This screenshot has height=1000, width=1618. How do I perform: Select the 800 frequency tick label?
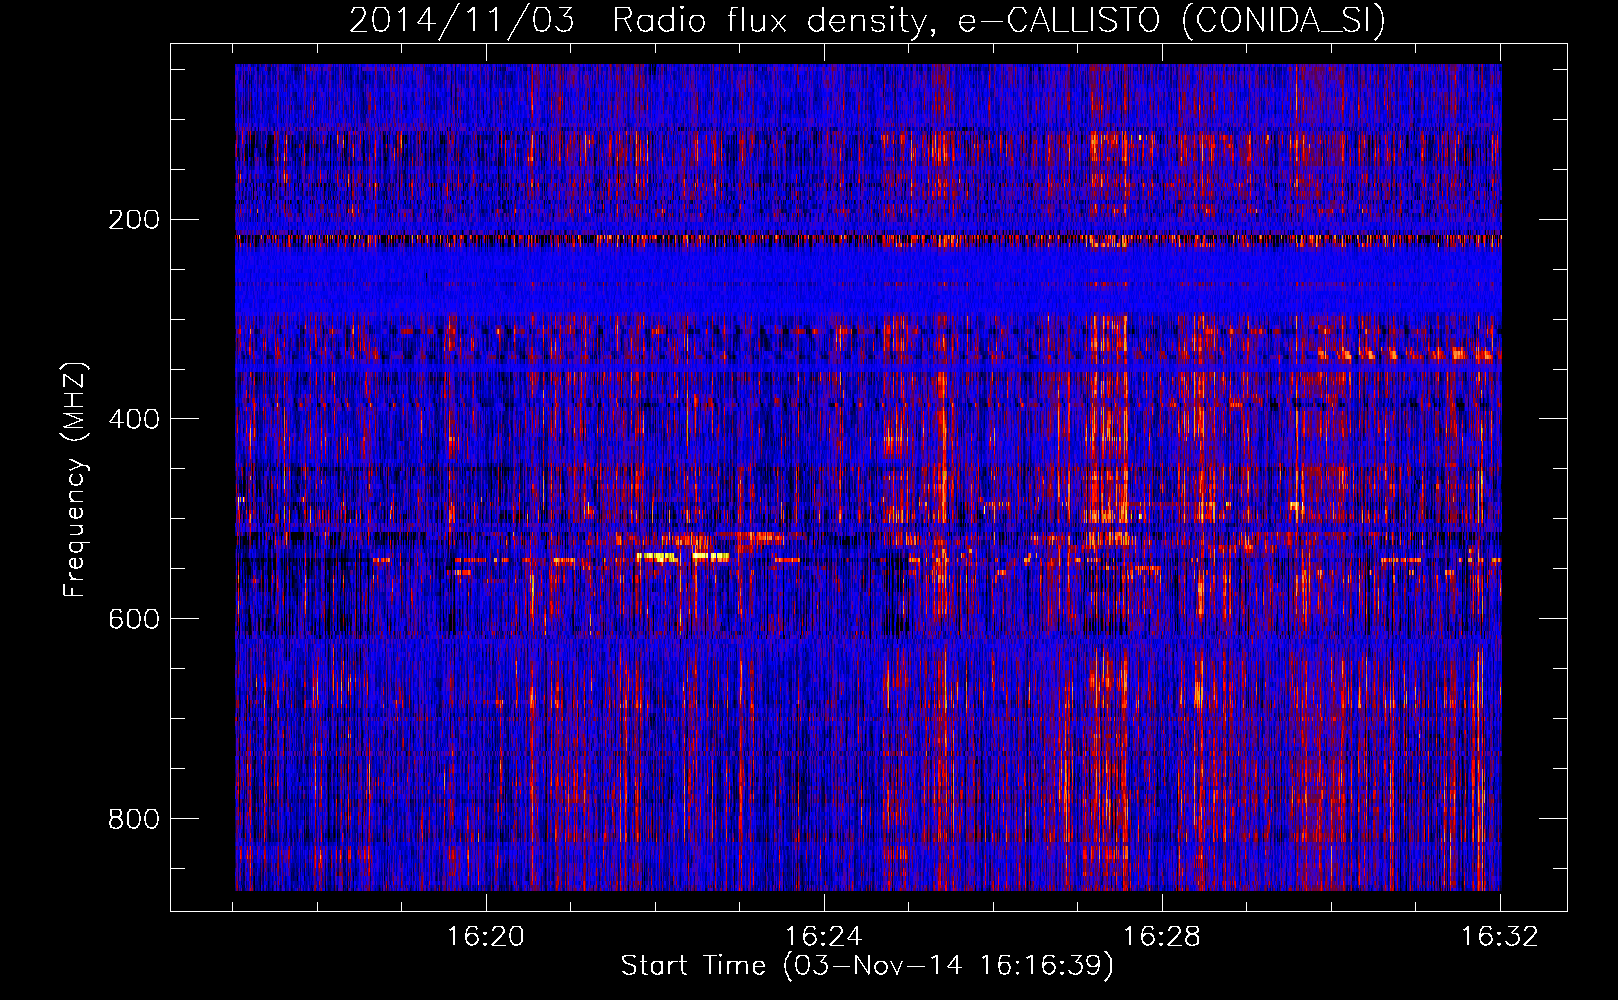click(134, 819)
